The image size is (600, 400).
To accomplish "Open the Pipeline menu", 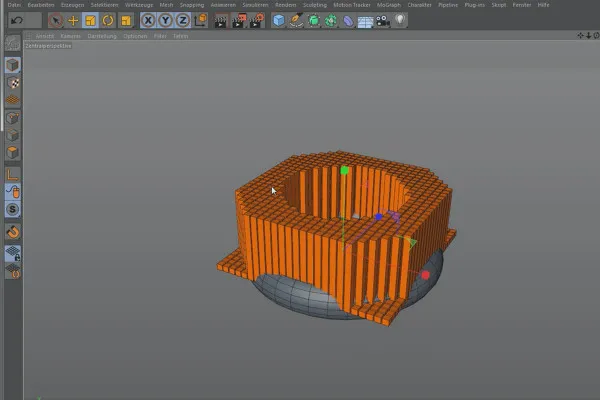I will click(x=448, y=5).
